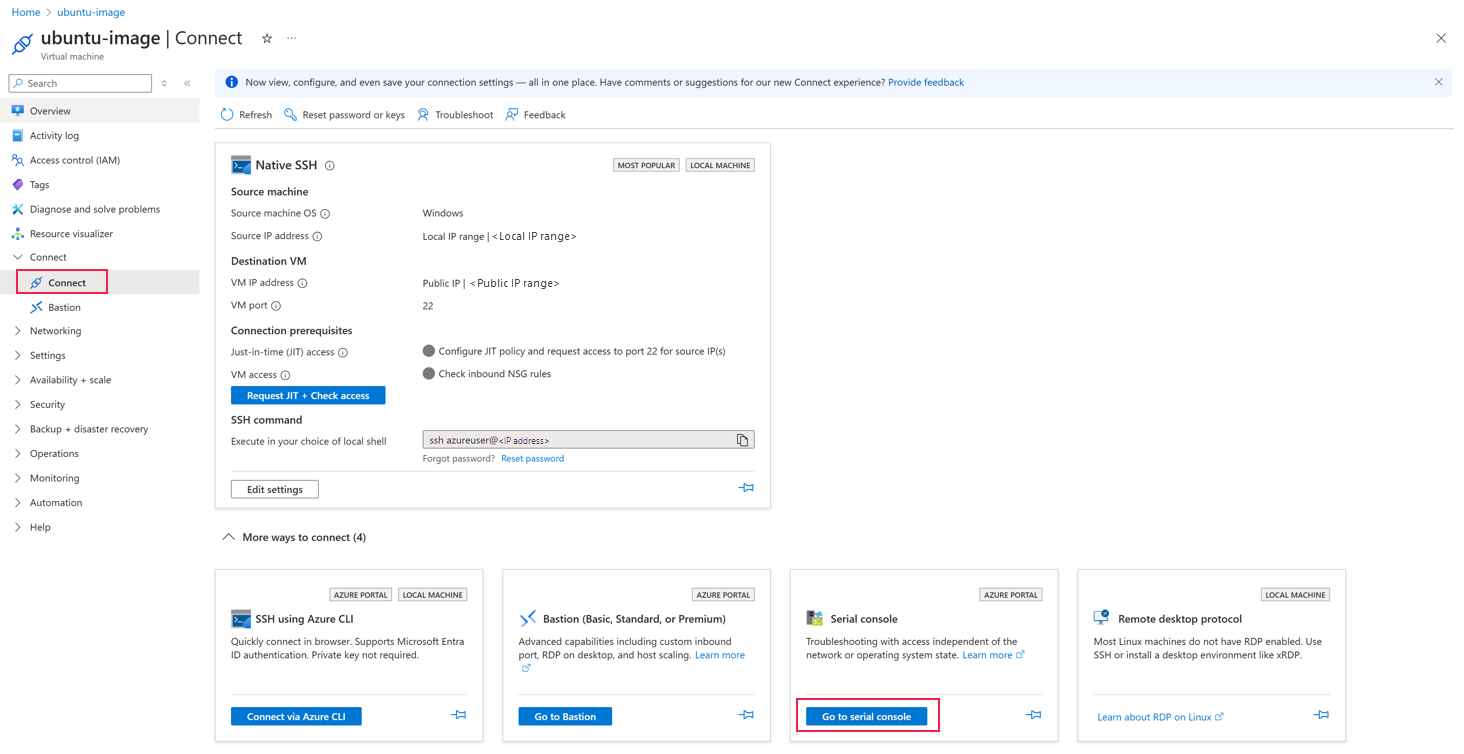Collapse the Connect group in sidebar
The height and width of the screenshot is (754, 1464).
coord(18,257)
